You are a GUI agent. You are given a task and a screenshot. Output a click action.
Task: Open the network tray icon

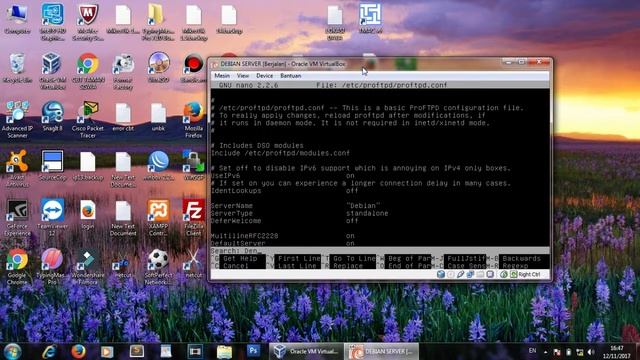580,352
